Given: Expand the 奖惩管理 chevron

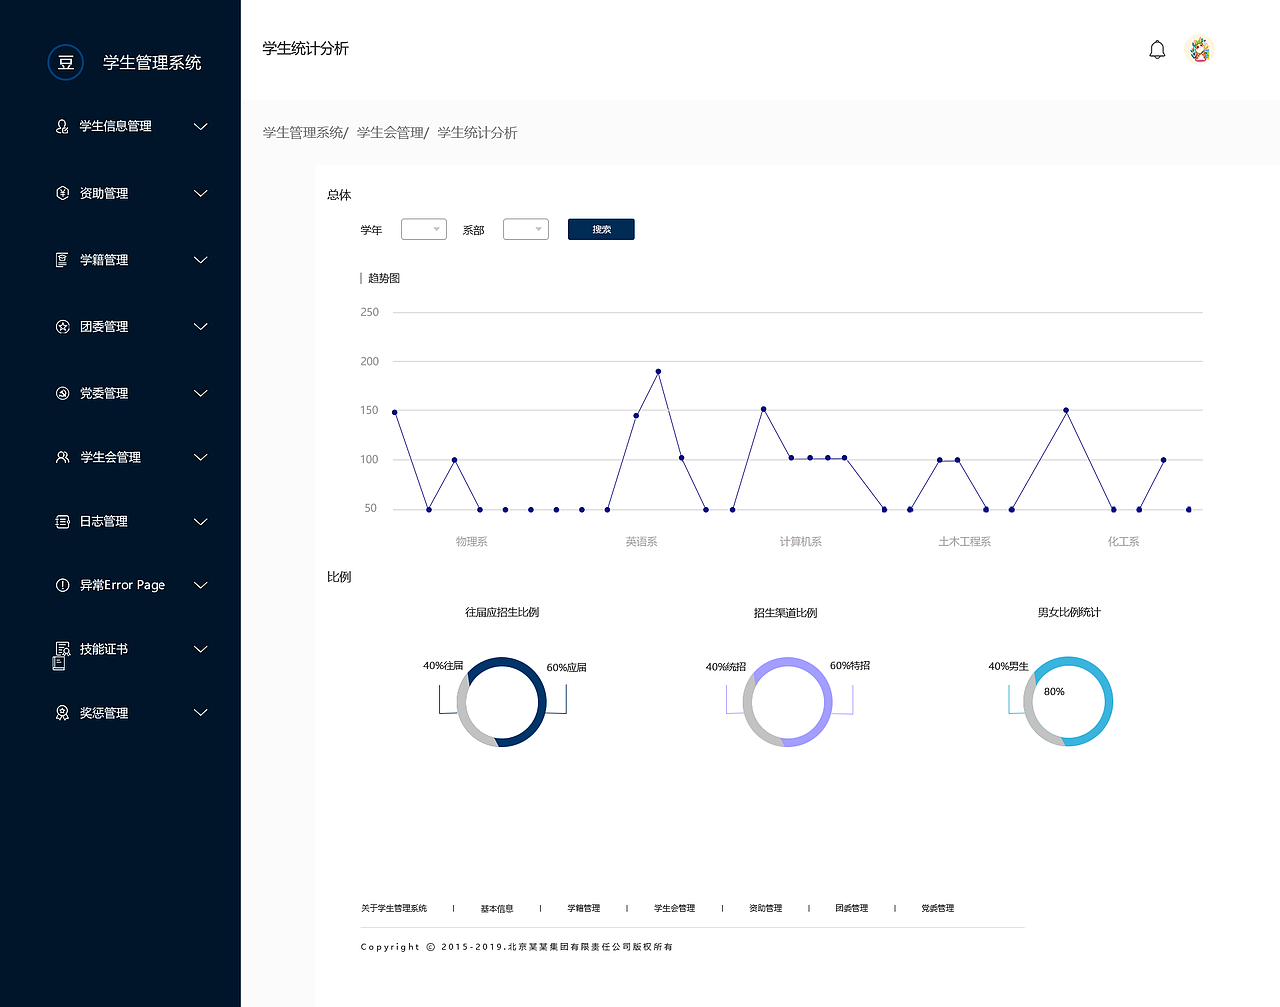Looking at the screenshot, I should click(200, 713).
